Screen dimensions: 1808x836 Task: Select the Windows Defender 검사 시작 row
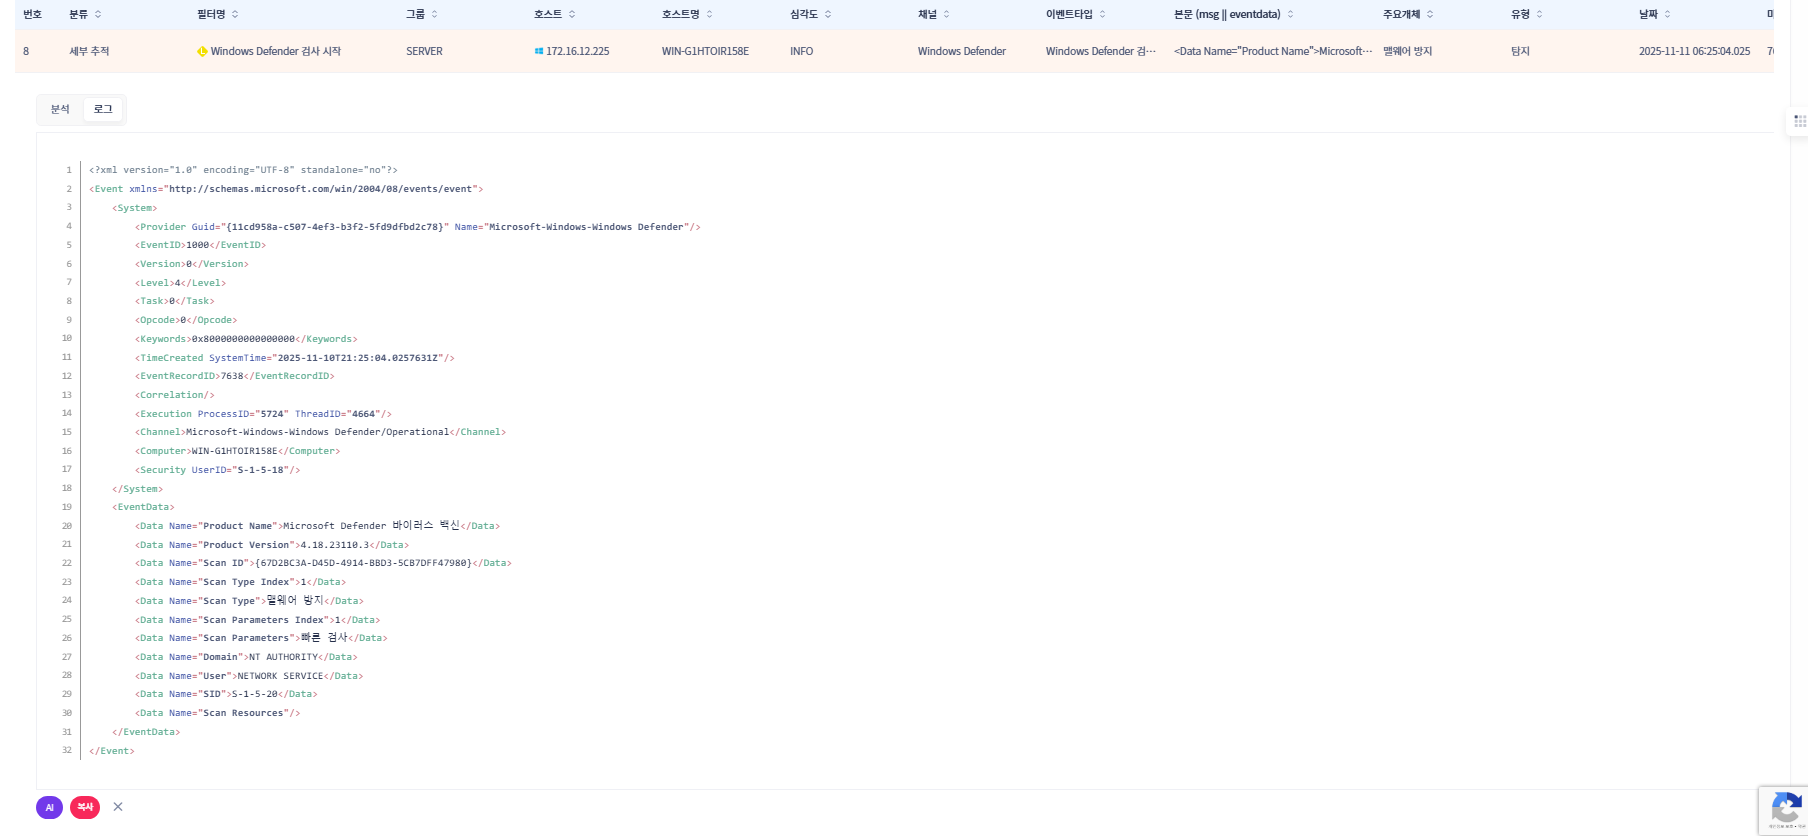pos(275,51)
